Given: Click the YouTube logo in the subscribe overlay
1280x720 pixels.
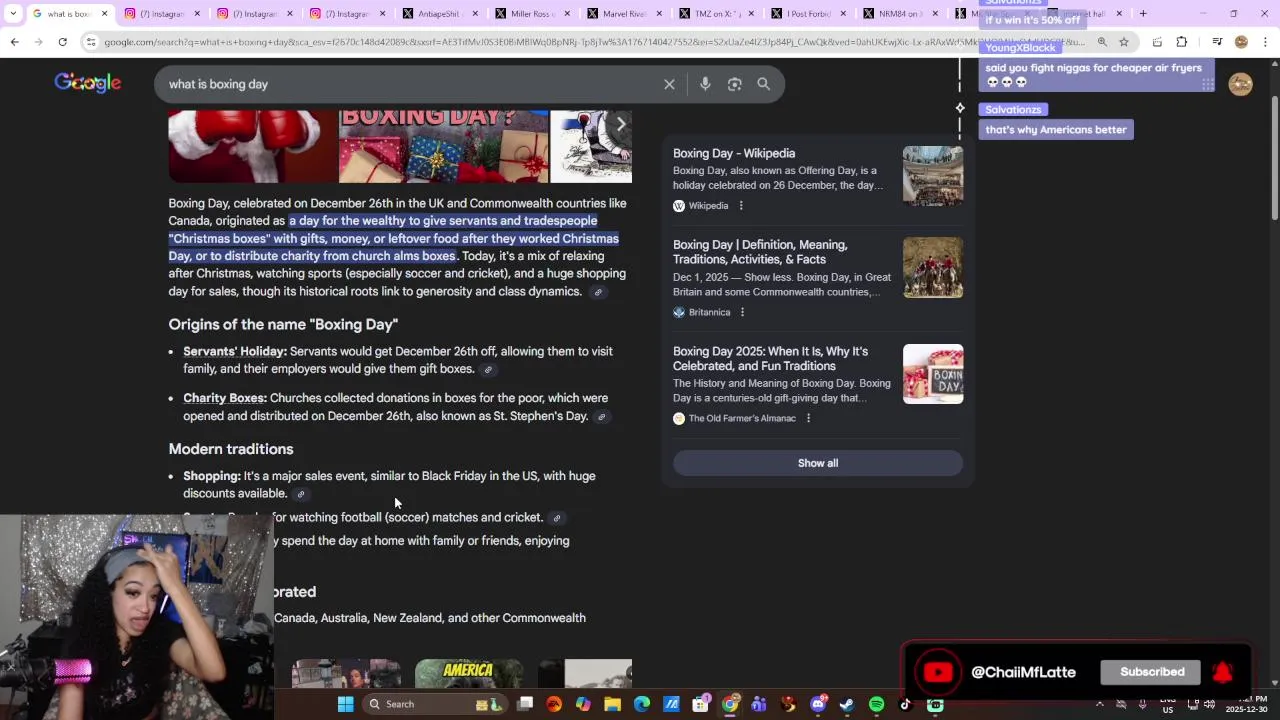Looking at the screenshot, I should click(938, 673).
